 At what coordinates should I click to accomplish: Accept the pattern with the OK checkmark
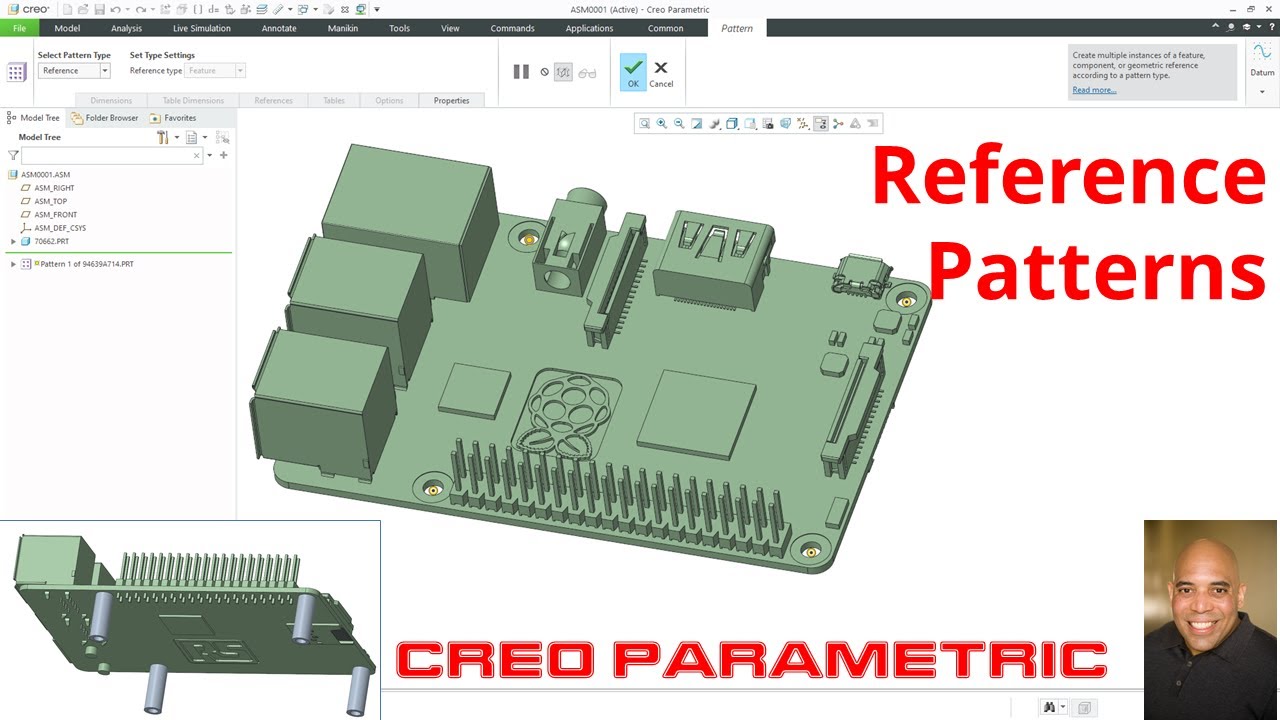(x=633, y=72)
